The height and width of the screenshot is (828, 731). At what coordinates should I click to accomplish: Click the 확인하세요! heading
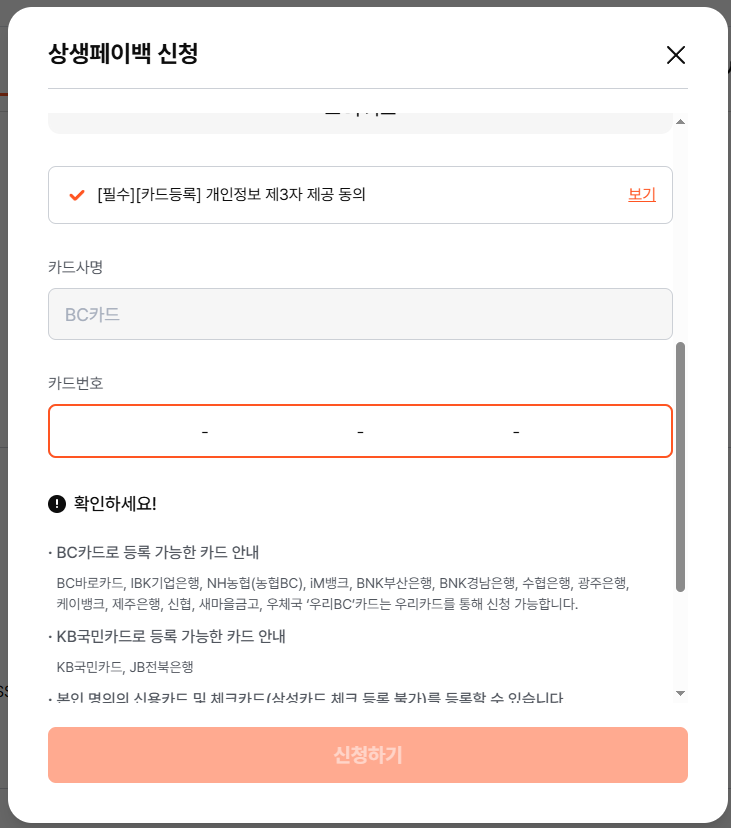tap(115, 503)
